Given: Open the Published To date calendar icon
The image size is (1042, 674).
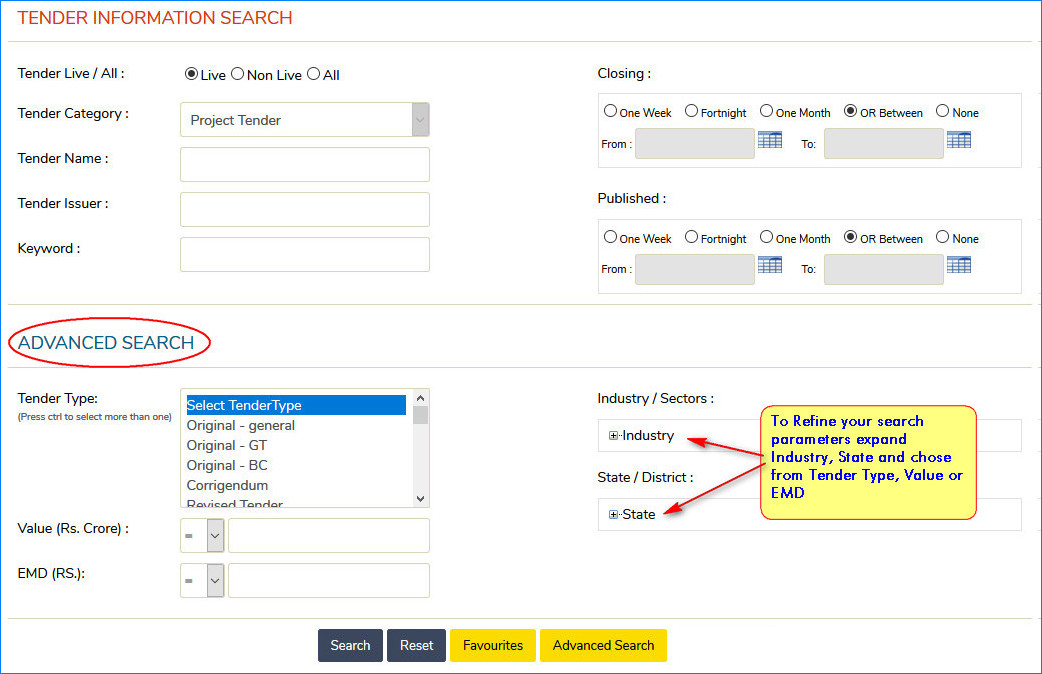Looking at the screenshot, I should click(x=958, y=266).
